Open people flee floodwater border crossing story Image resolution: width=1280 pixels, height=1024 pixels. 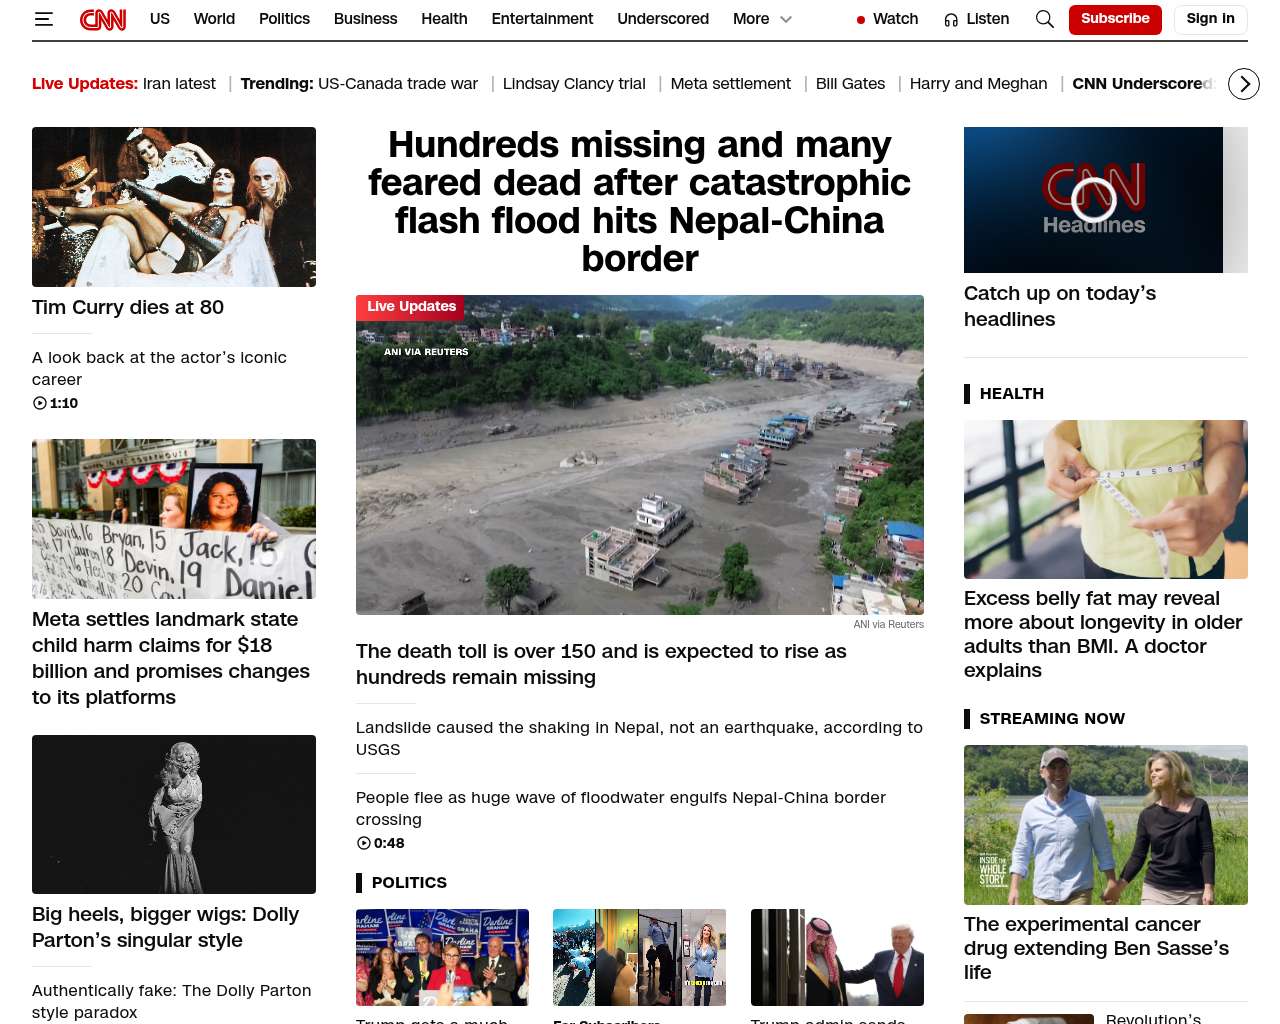(x=621, y=808)
